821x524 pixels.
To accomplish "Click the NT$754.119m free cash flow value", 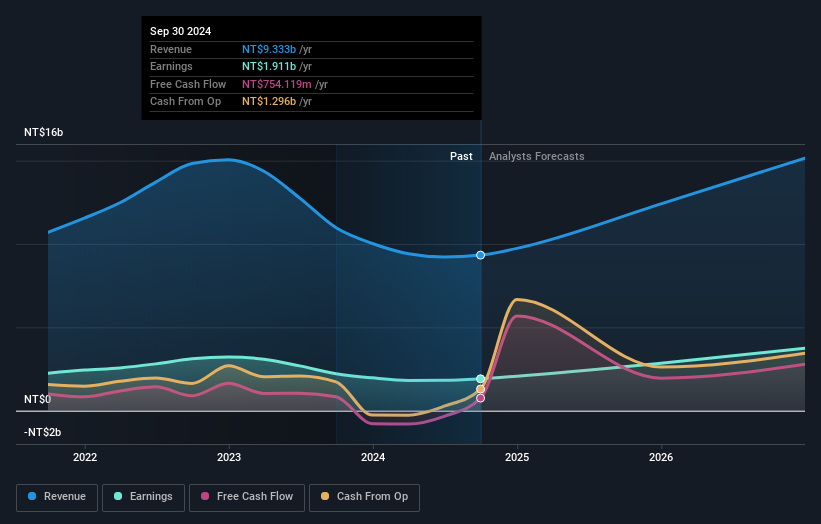I will click(x=276, y=84).
